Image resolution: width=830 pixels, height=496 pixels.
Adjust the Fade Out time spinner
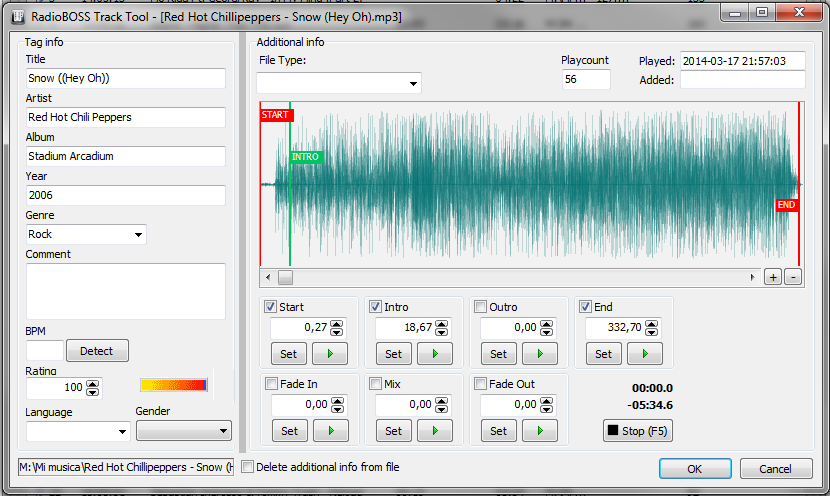[546, 405]
